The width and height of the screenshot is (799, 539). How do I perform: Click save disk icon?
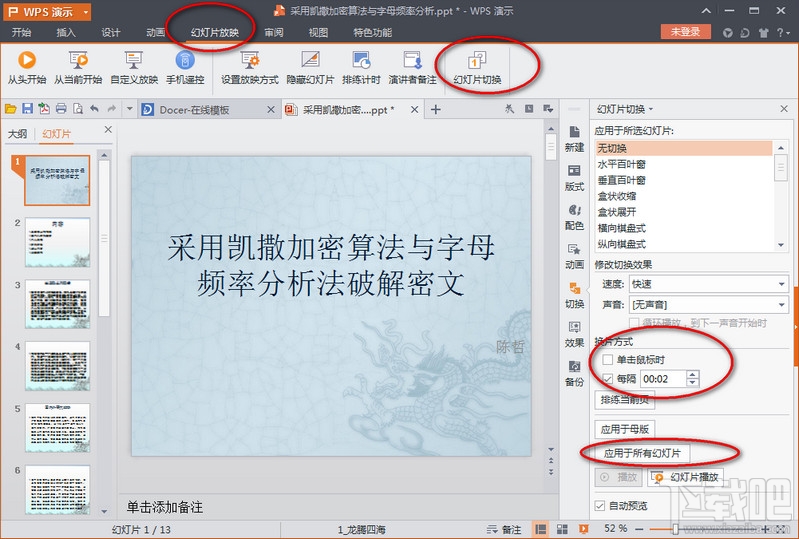pyautogui.click(x=28, y=109)
